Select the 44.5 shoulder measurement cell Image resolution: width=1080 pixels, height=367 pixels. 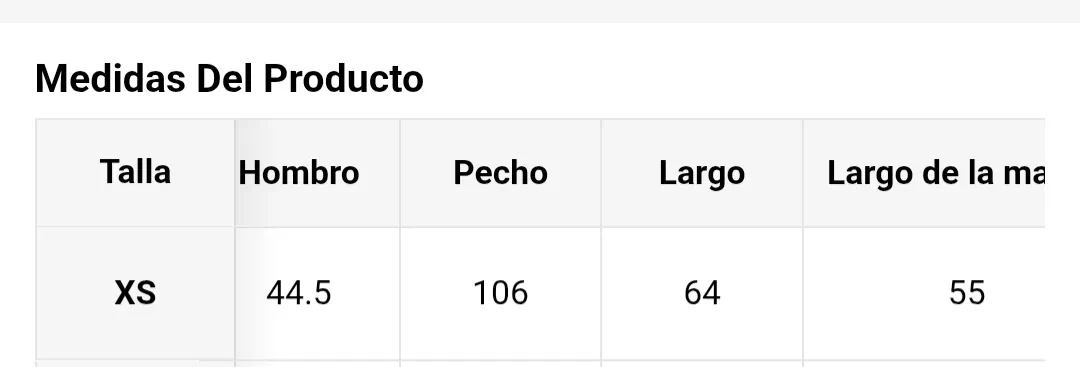coord(318,293)
